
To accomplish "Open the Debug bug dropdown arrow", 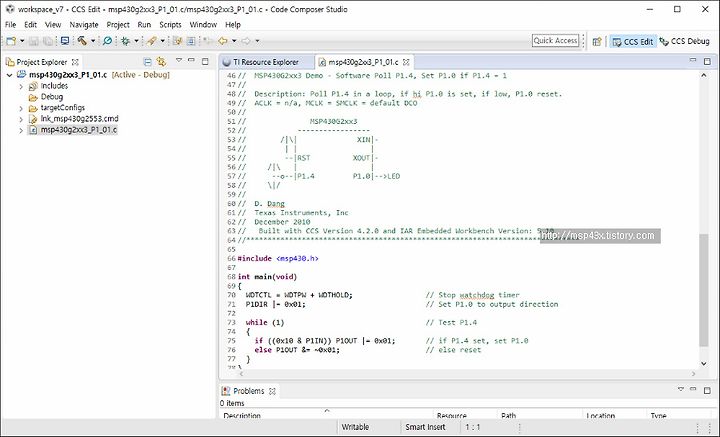I will [x=136, y=41].
